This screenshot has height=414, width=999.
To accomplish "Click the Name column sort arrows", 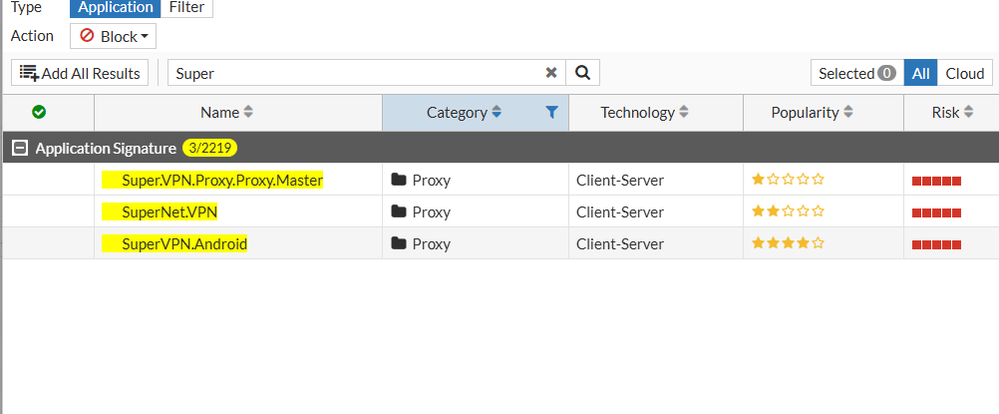I will 249,113.
